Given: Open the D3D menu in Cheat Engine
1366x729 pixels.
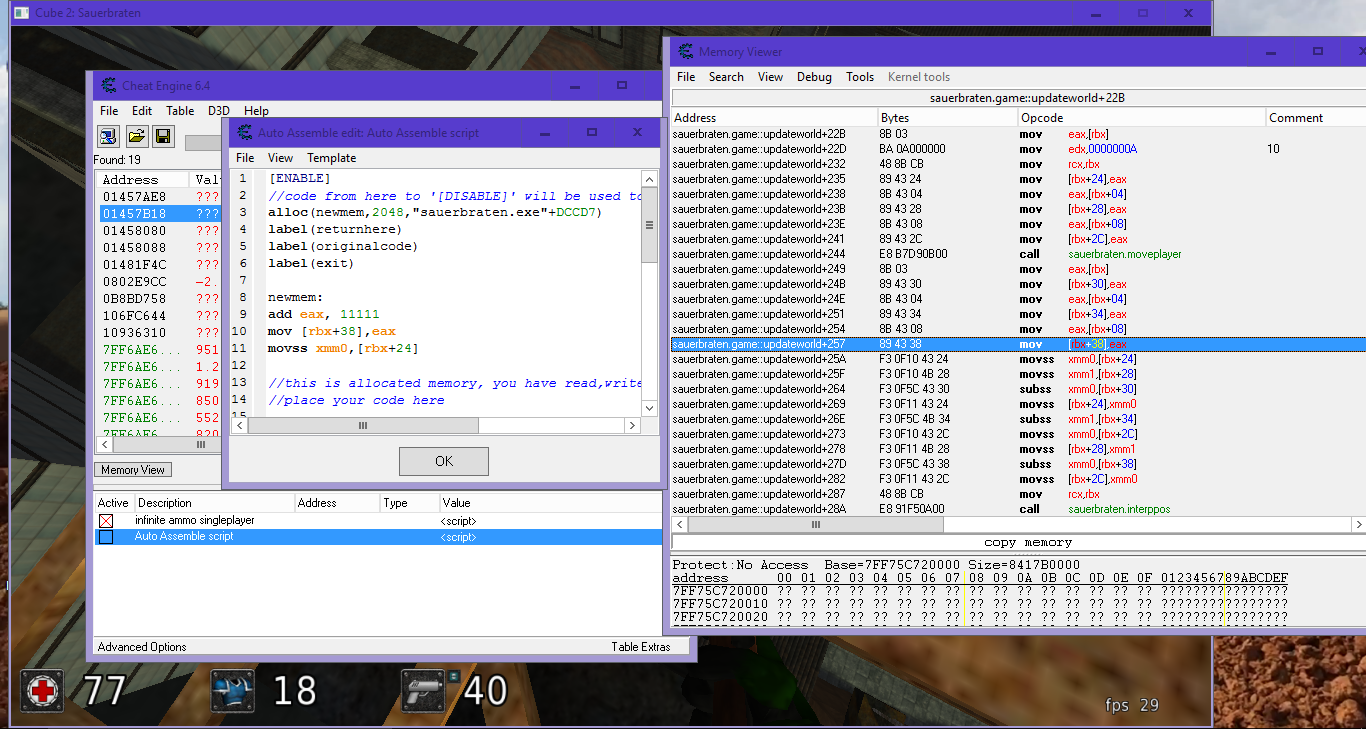Looking at the screenshot, I should 219,111.
